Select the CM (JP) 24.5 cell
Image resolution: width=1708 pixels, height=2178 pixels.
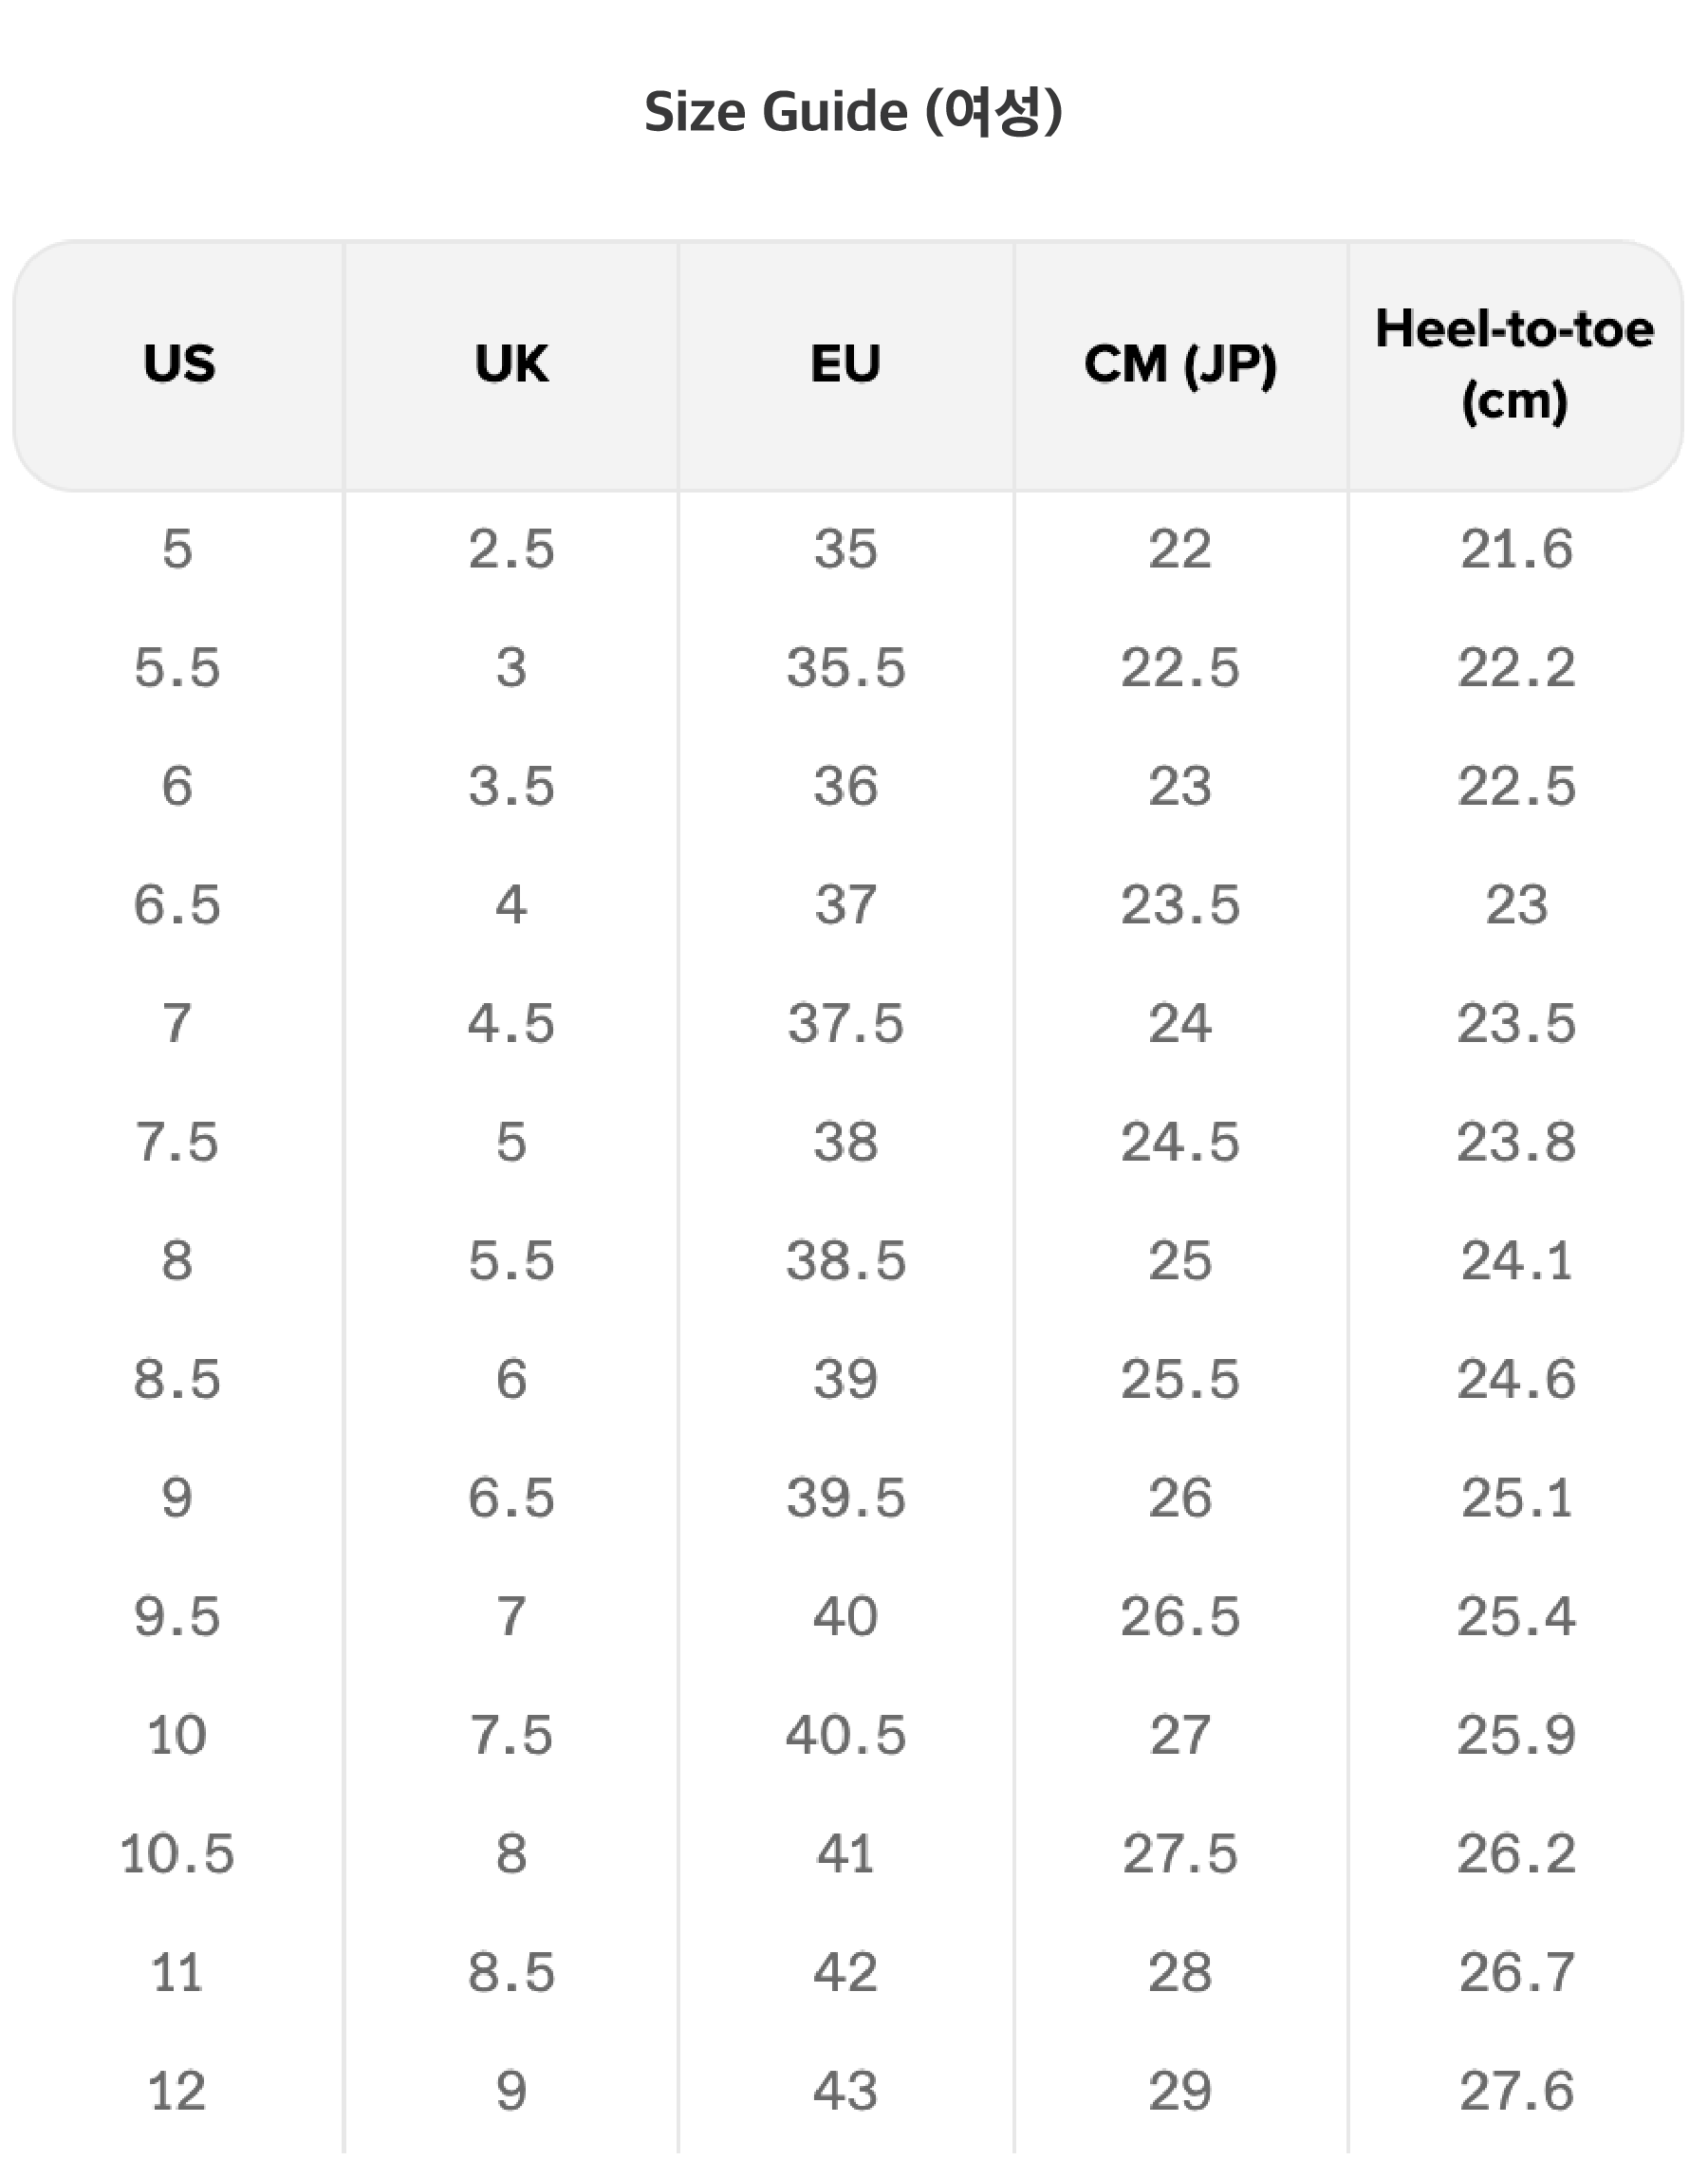click(1180, 1142)
